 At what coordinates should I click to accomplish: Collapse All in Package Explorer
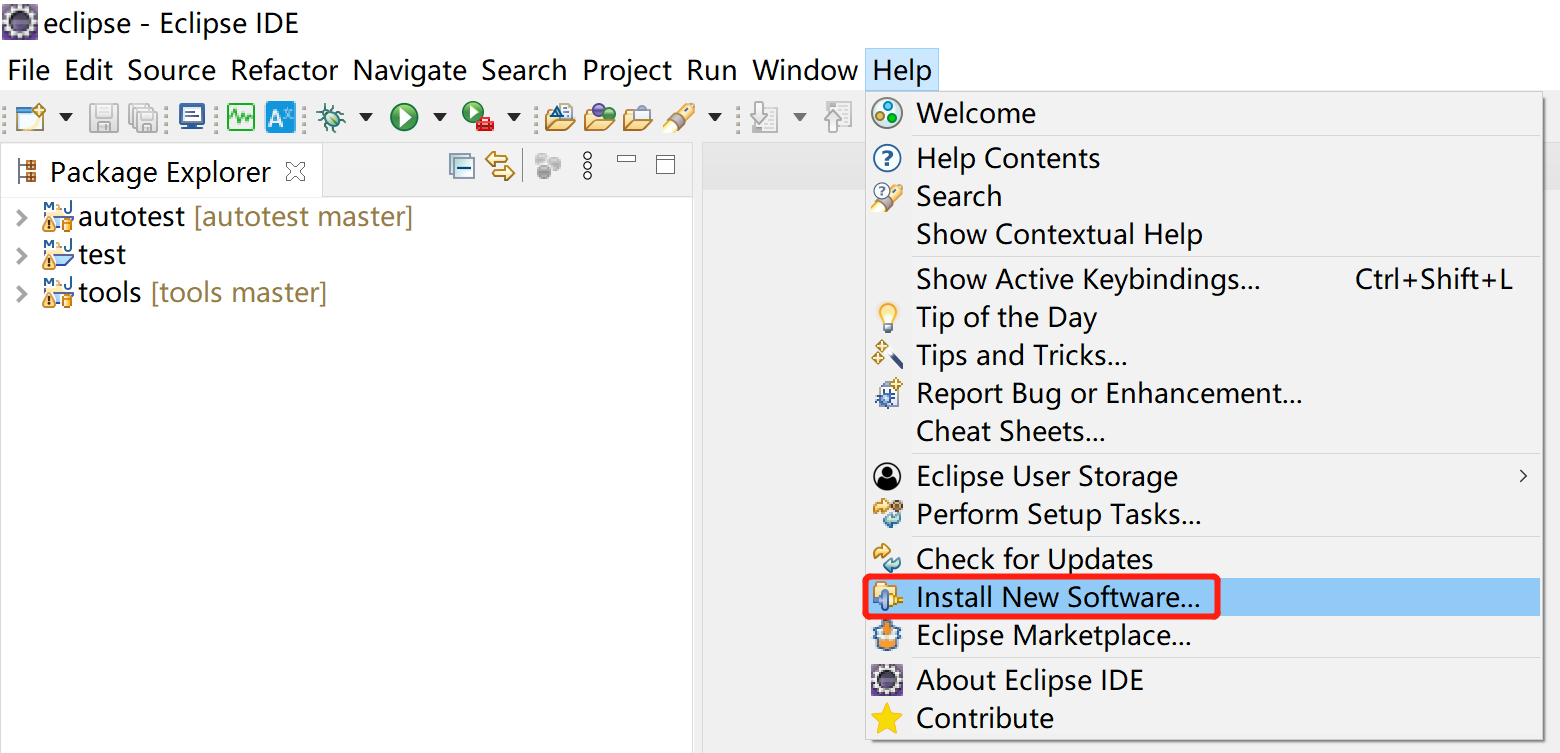(462, 165)
